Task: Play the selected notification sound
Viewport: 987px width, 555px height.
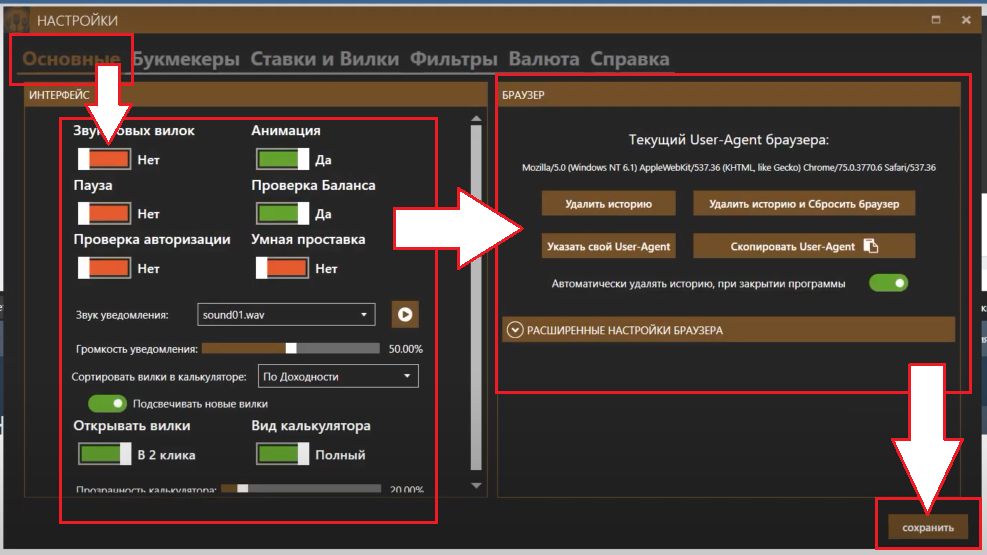Action: (x=405, y=314)
